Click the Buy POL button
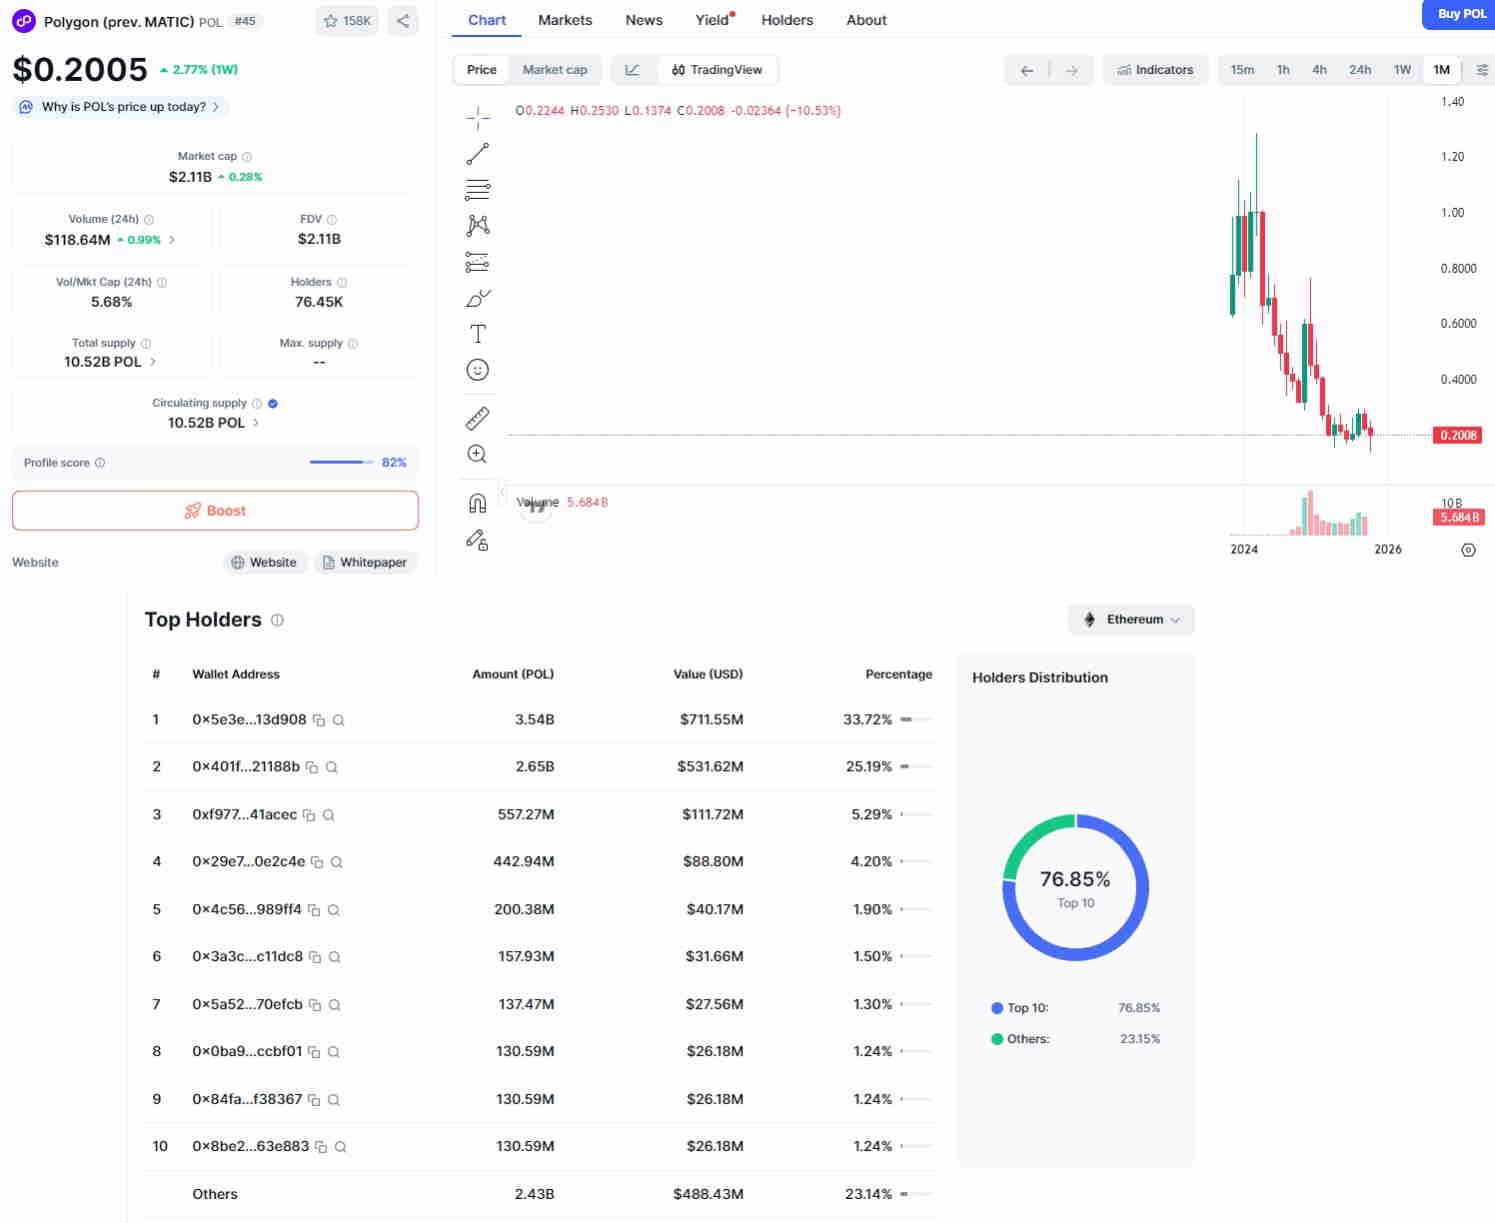This screenshot has height=1223, width=1495. point(1461,14)
